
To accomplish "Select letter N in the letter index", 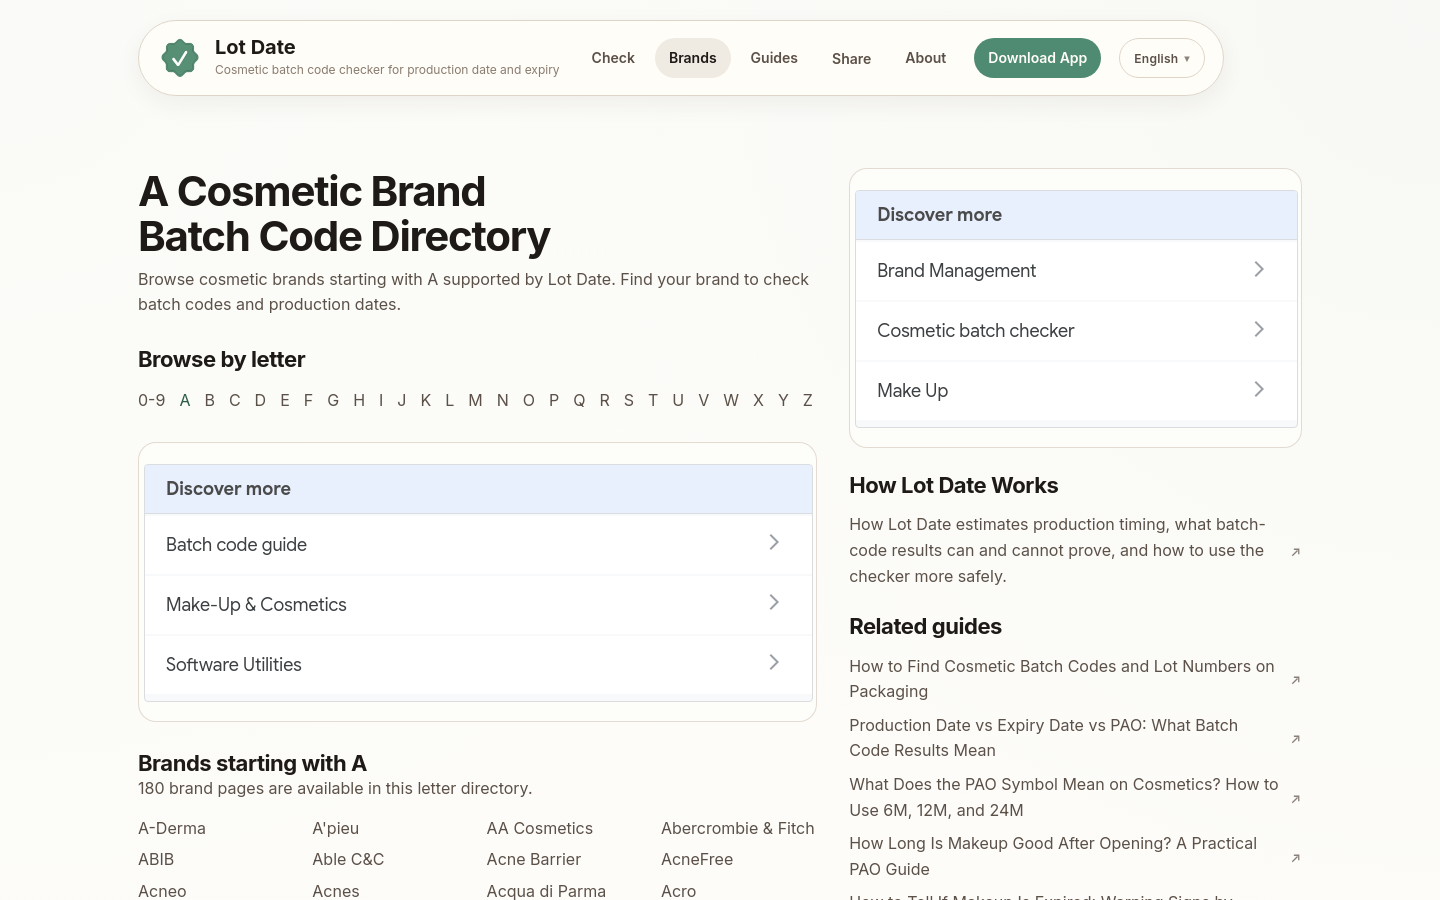I will coord(503,400).
